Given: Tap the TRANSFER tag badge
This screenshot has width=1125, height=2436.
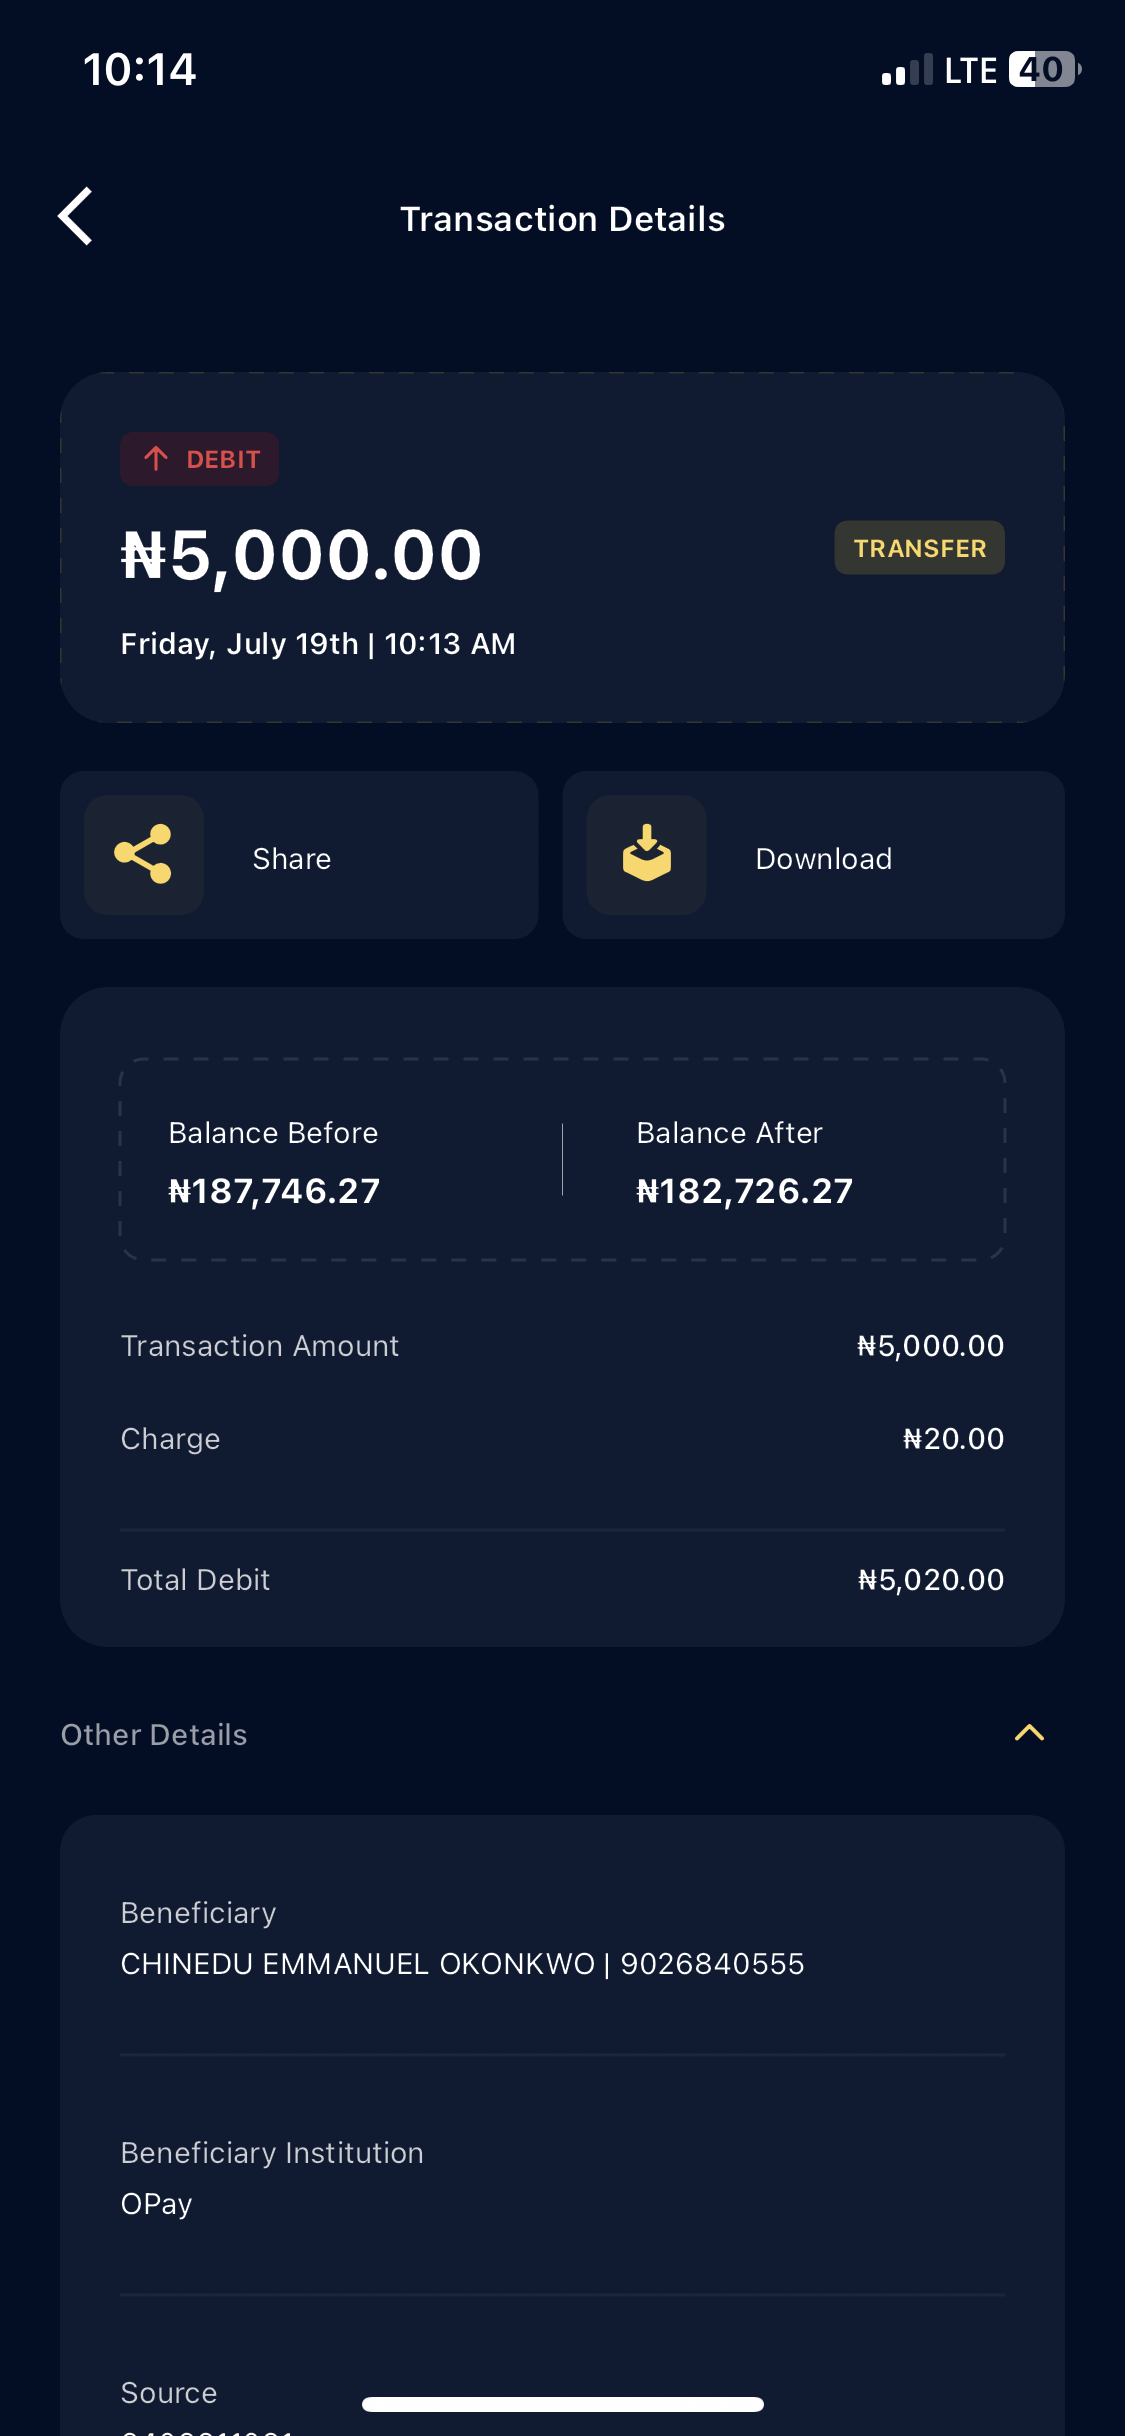Looking at the screenshot, I should tap(919, 548).
